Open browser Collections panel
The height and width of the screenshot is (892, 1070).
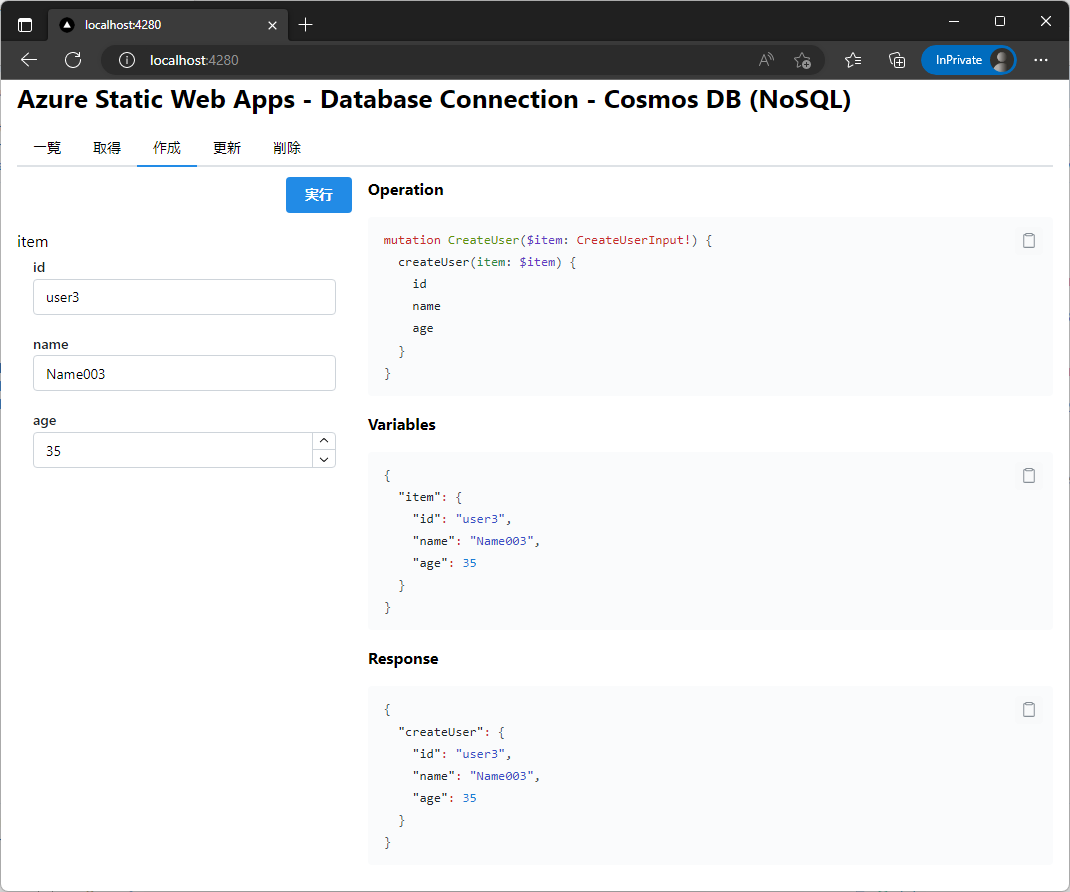click(x=897, y=60)
